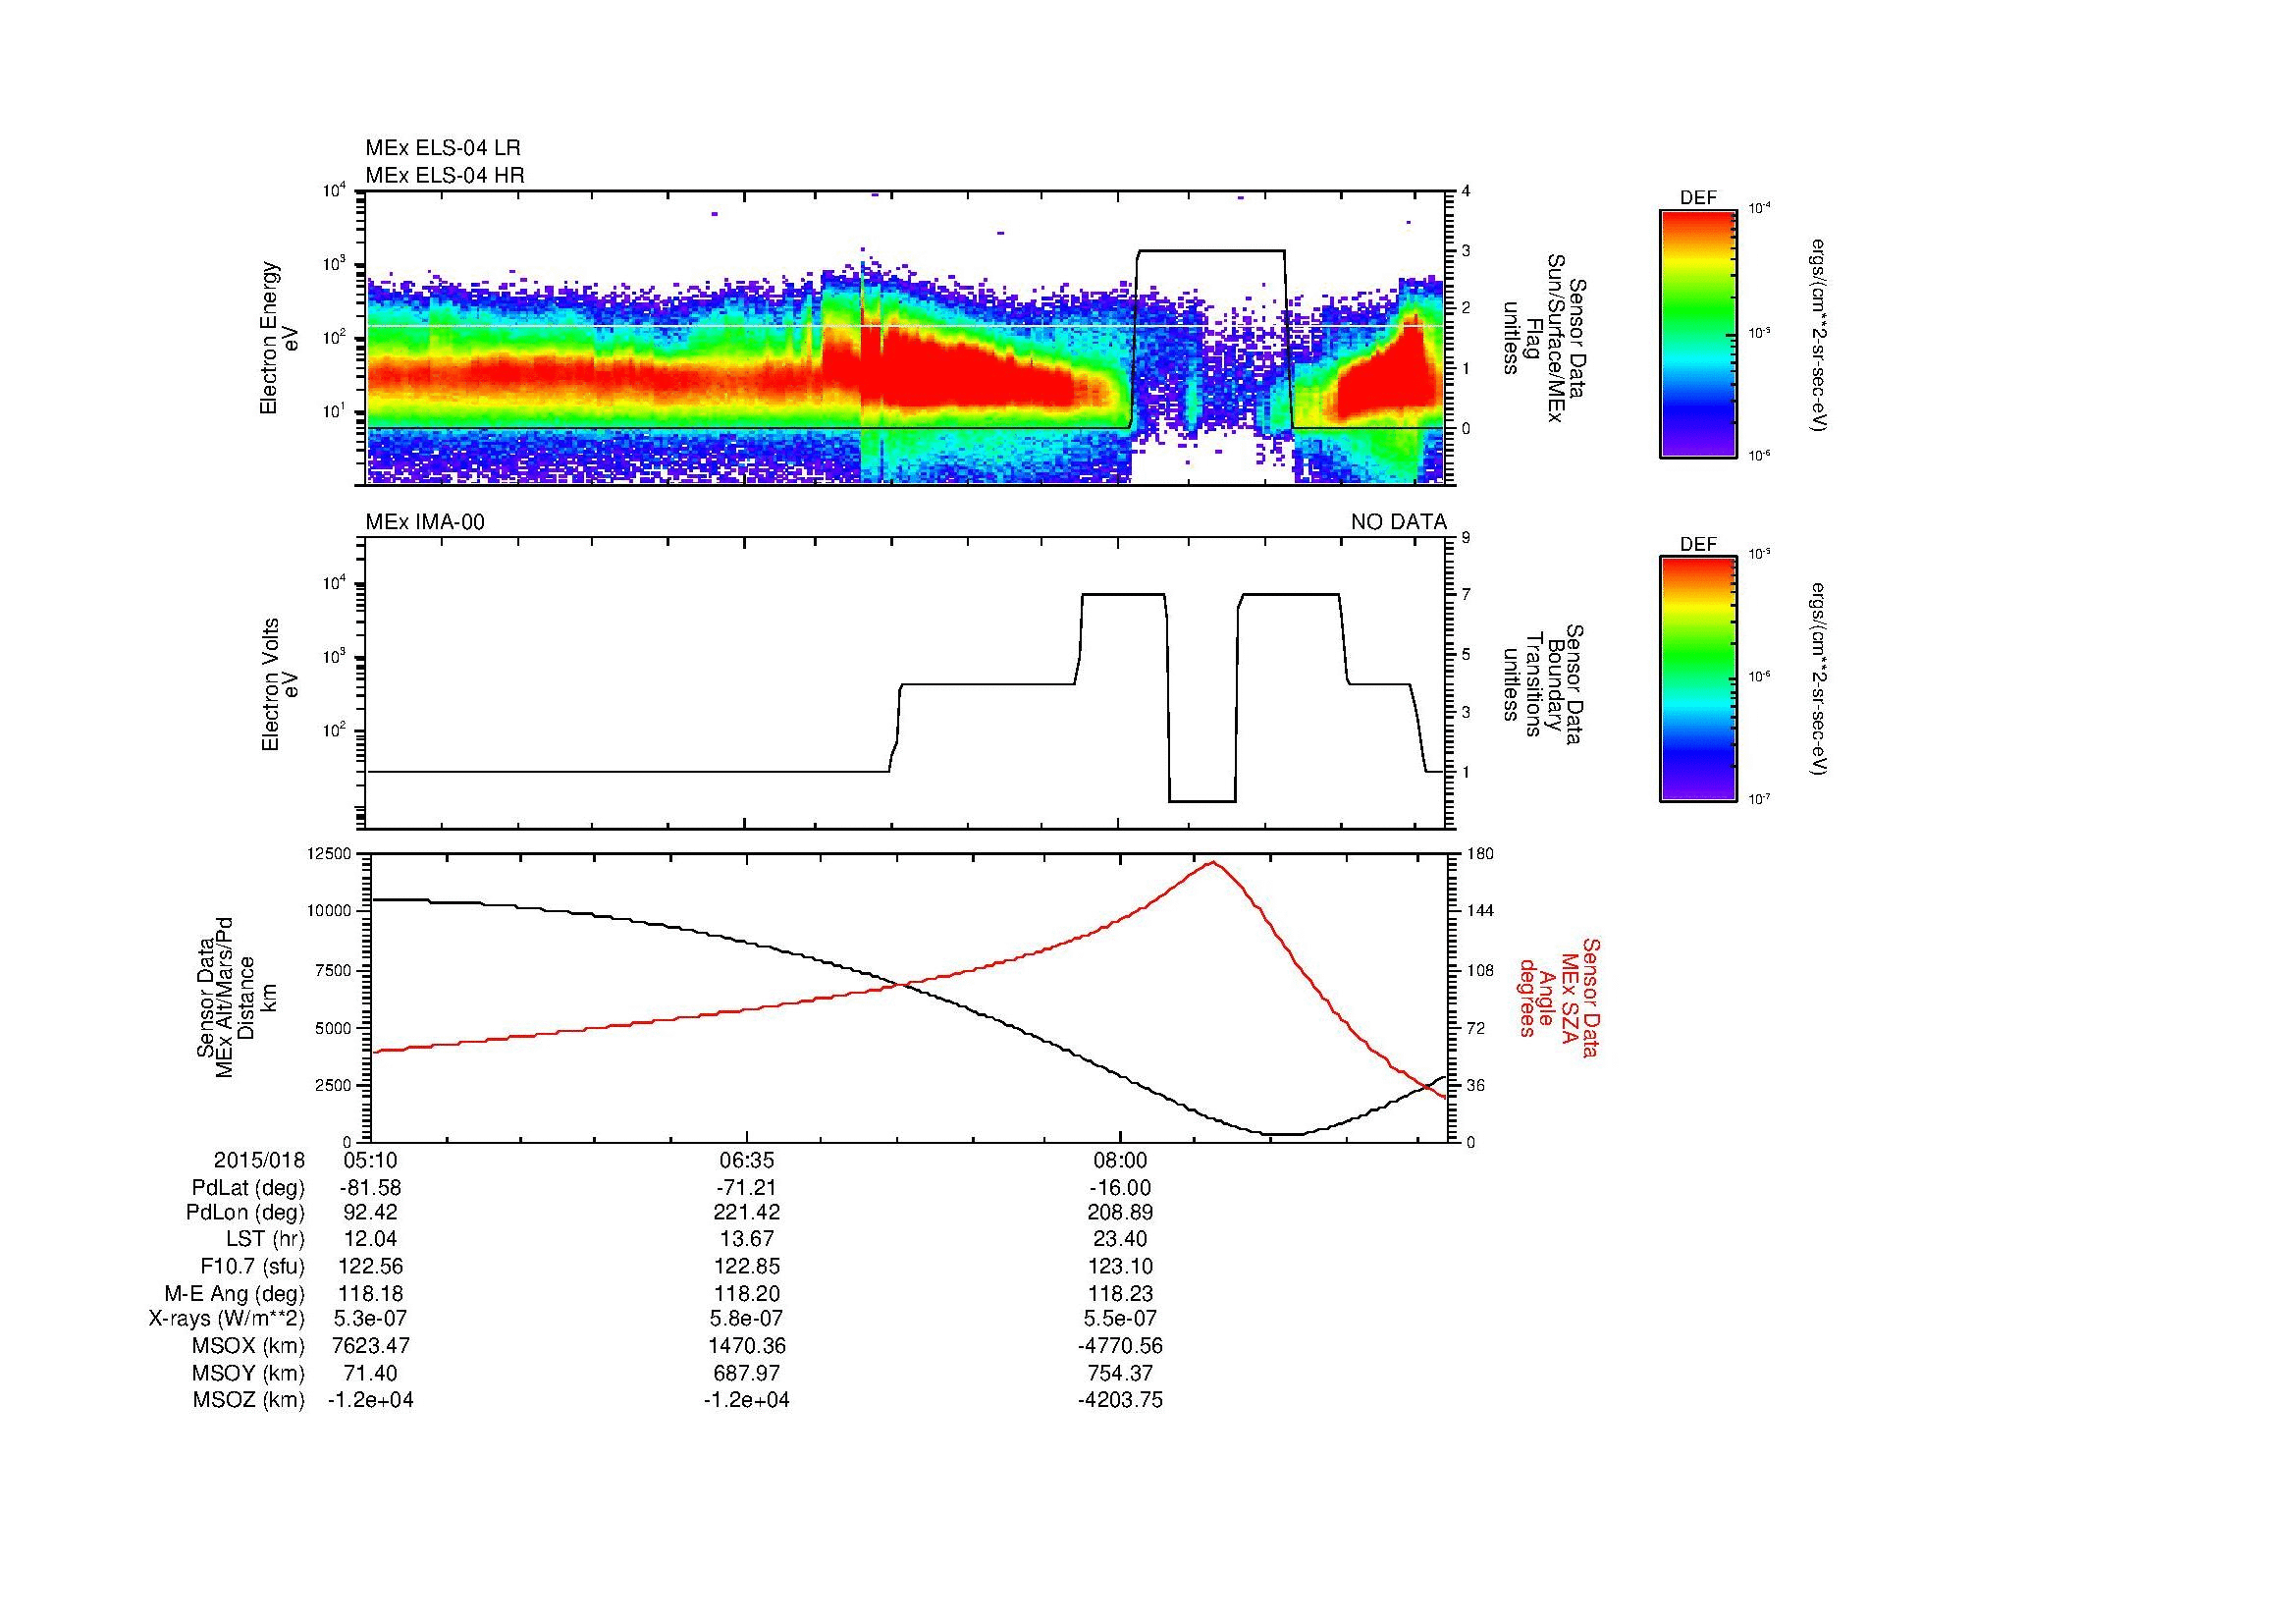Click the MSOY value "754.37"
Image resolution: width=2296 pixels, height=1623 pixels.
coord(1121,1373)
